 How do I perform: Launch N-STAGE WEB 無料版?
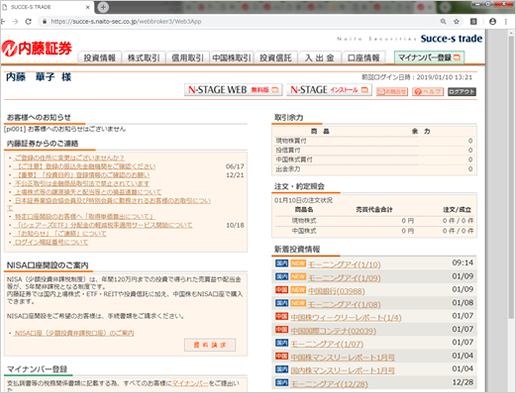(233, 90)
